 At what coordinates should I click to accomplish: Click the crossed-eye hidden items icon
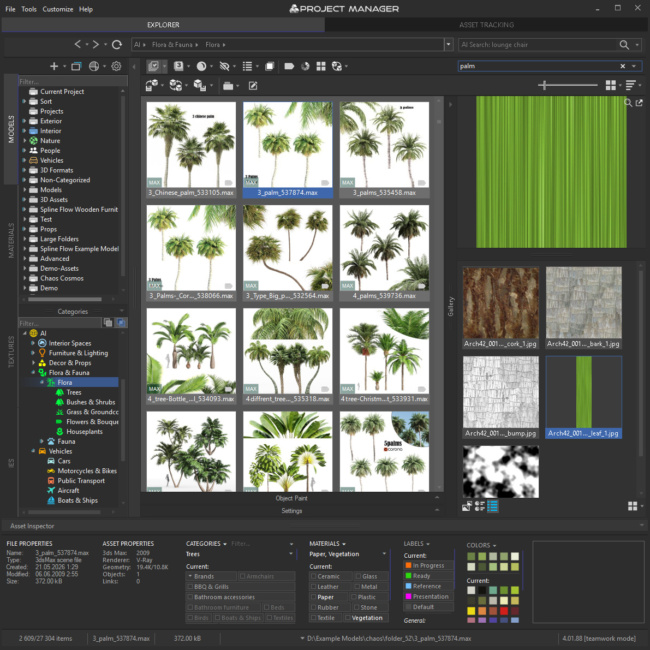point(224,66)
